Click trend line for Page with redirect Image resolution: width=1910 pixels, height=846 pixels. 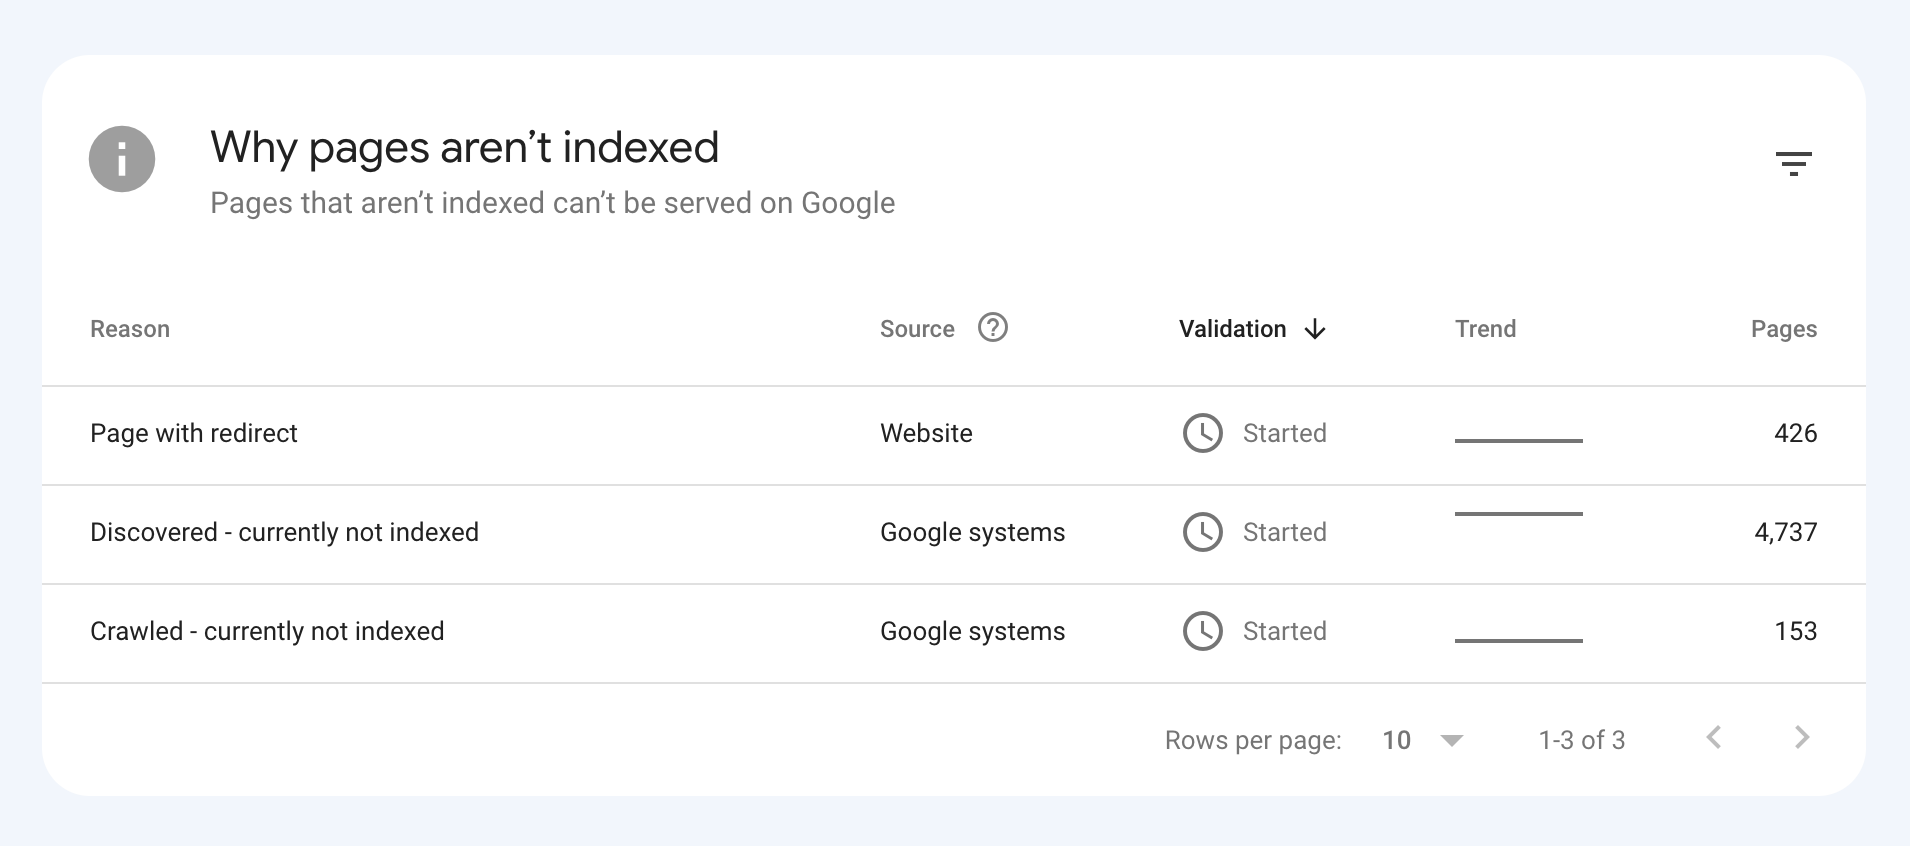click(x=1518, y=440)
